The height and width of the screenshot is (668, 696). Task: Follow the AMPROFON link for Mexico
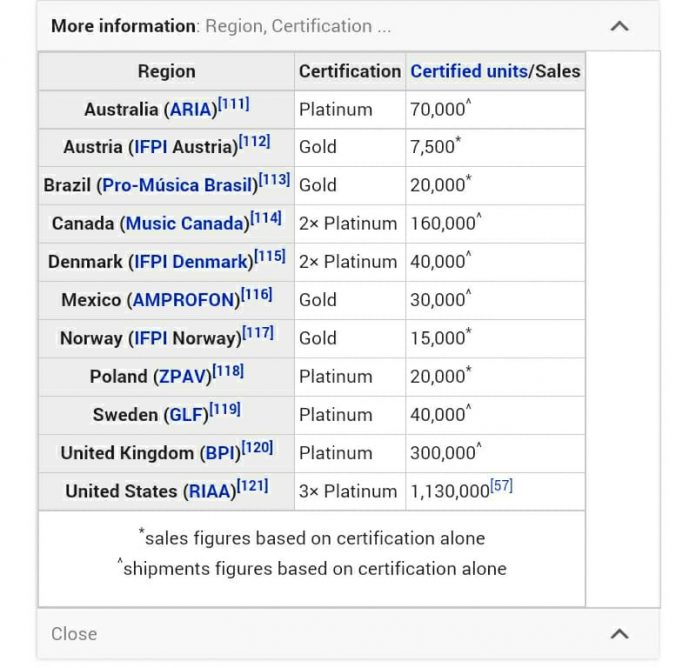tap(184, 300)
